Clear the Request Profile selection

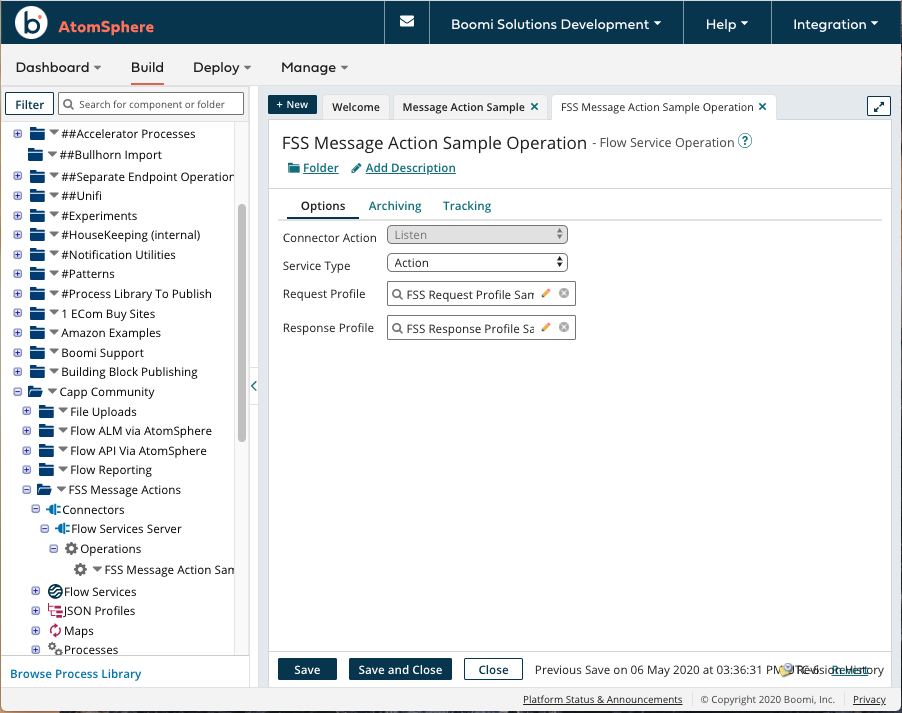click(564, 293)
